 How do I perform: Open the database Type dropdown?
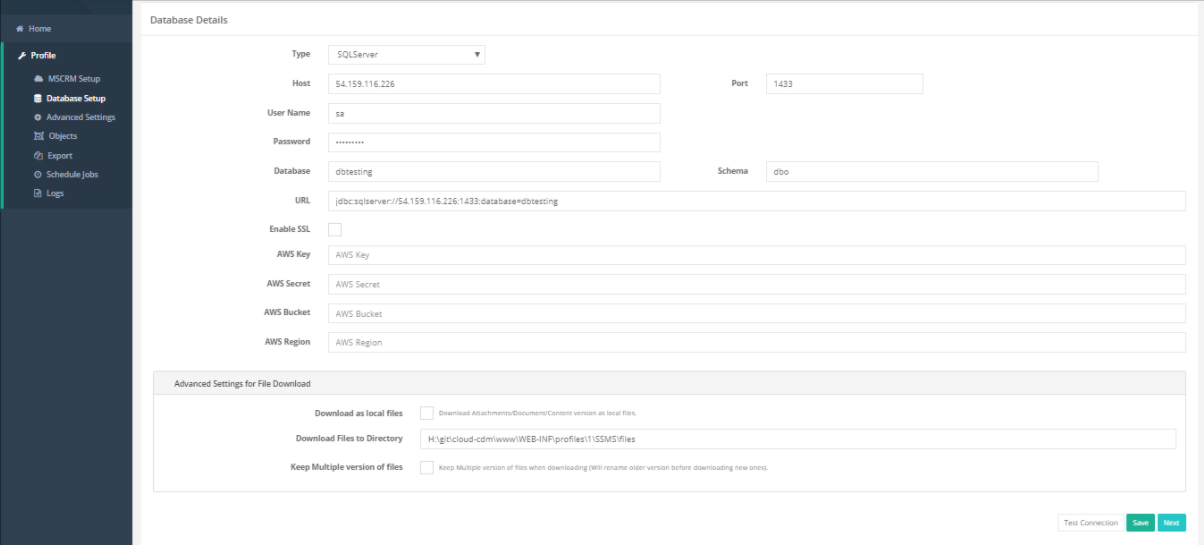406,55
